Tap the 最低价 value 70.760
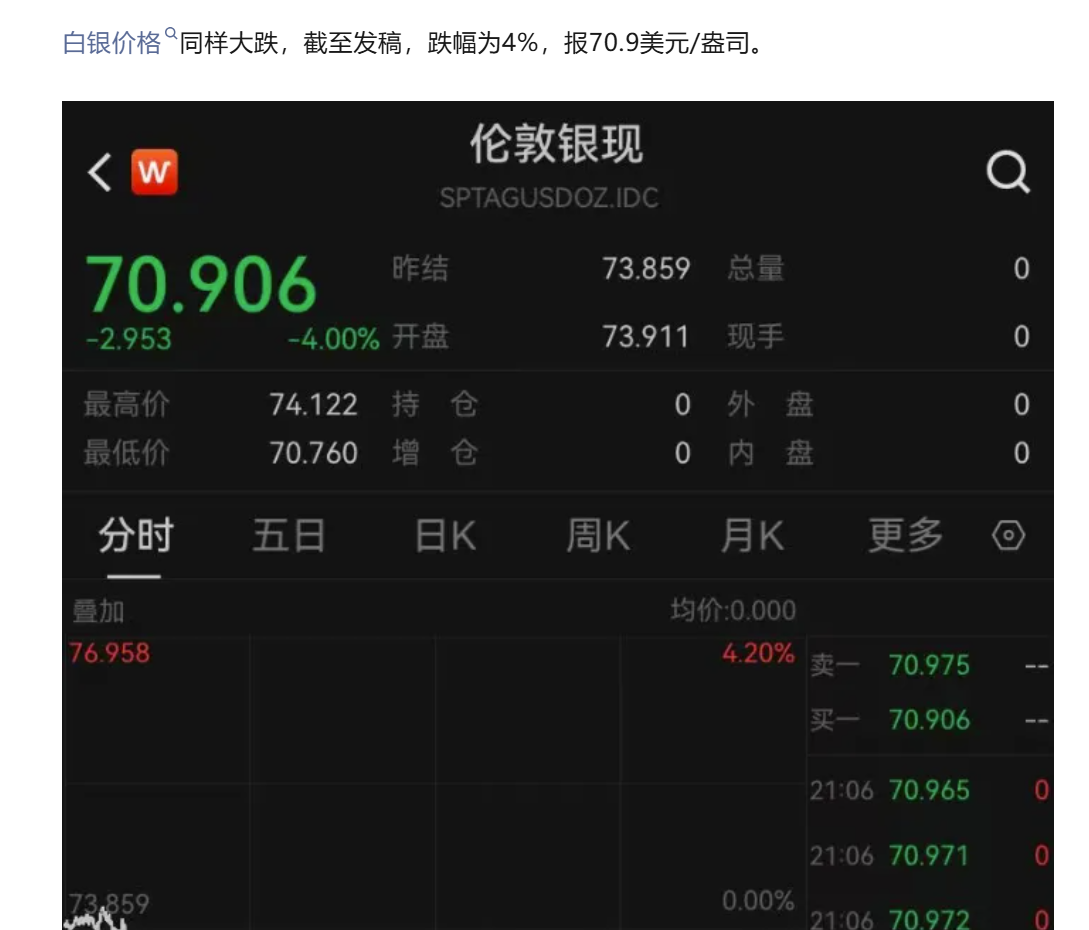The width and height of the screenshot is (1089, 930). point(313,453)
